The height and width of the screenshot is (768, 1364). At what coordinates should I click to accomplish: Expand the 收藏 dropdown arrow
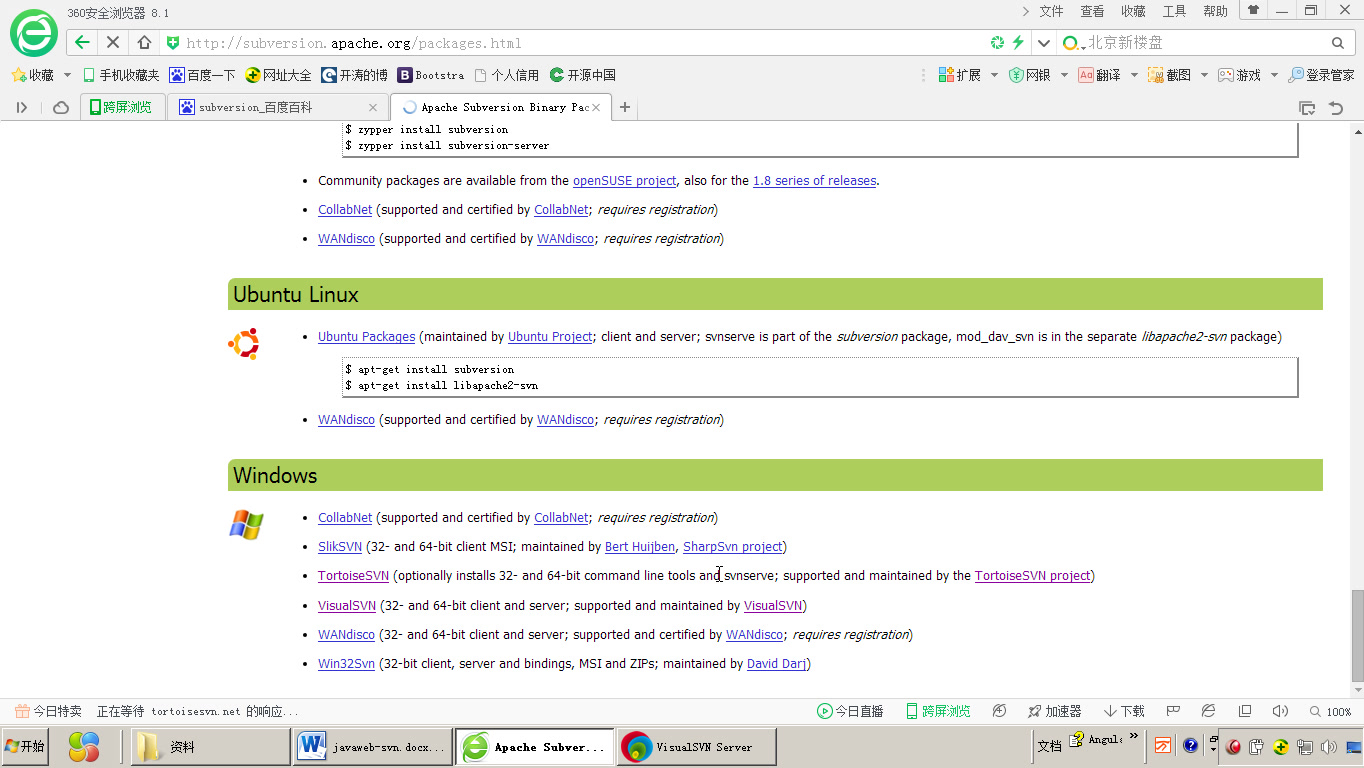point(68,75)
